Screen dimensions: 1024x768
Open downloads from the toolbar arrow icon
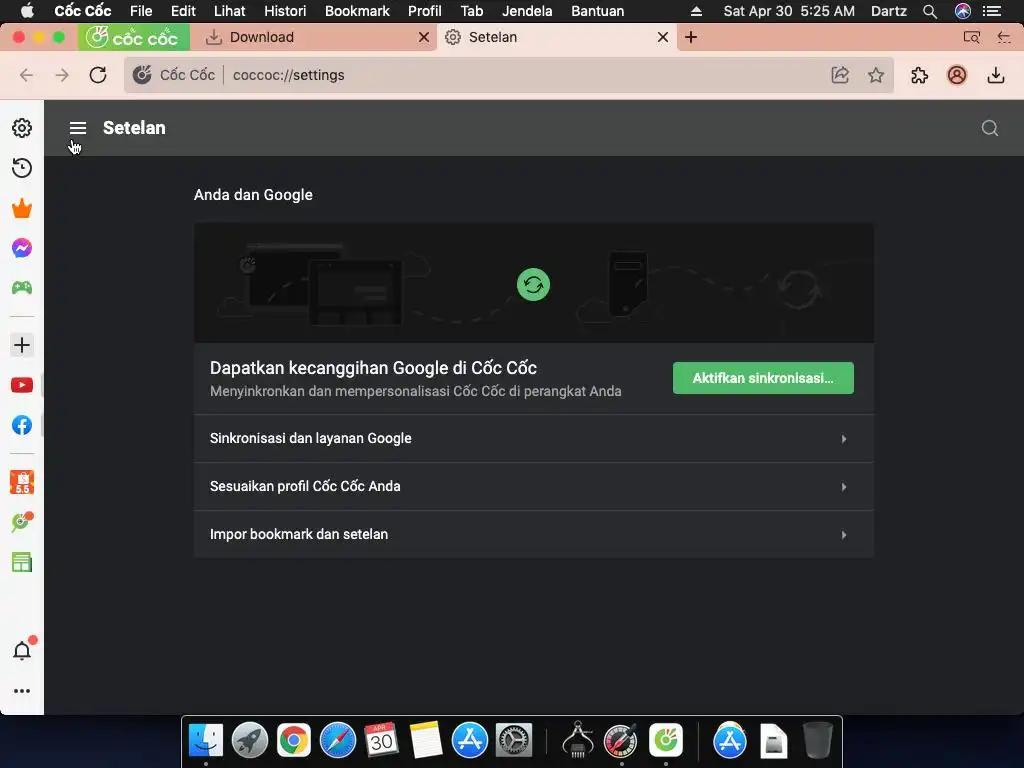click(995, 75)
